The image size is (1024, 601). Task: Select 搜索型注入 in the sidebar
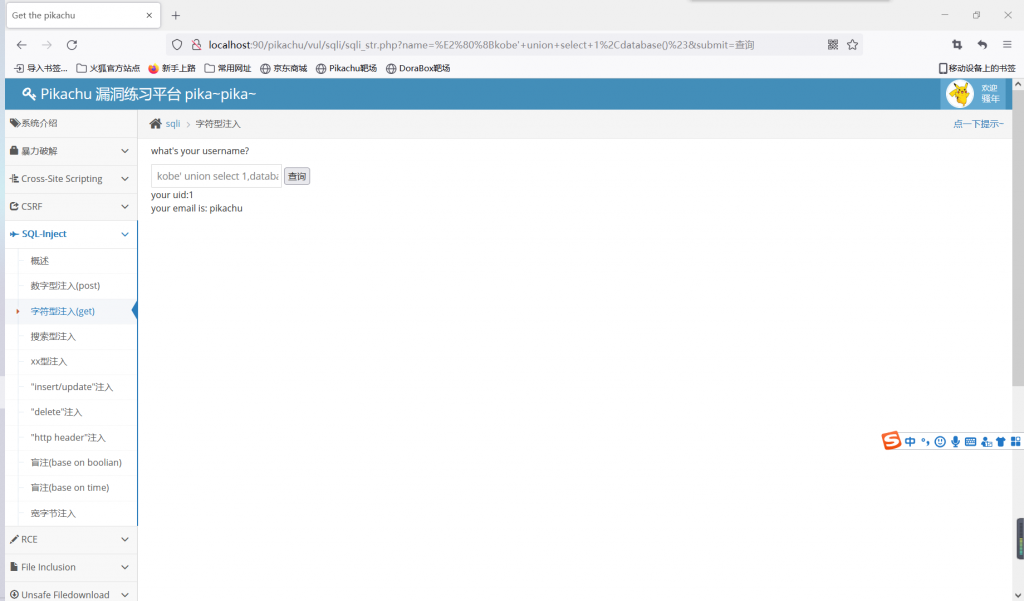click(x=53, y=337)
